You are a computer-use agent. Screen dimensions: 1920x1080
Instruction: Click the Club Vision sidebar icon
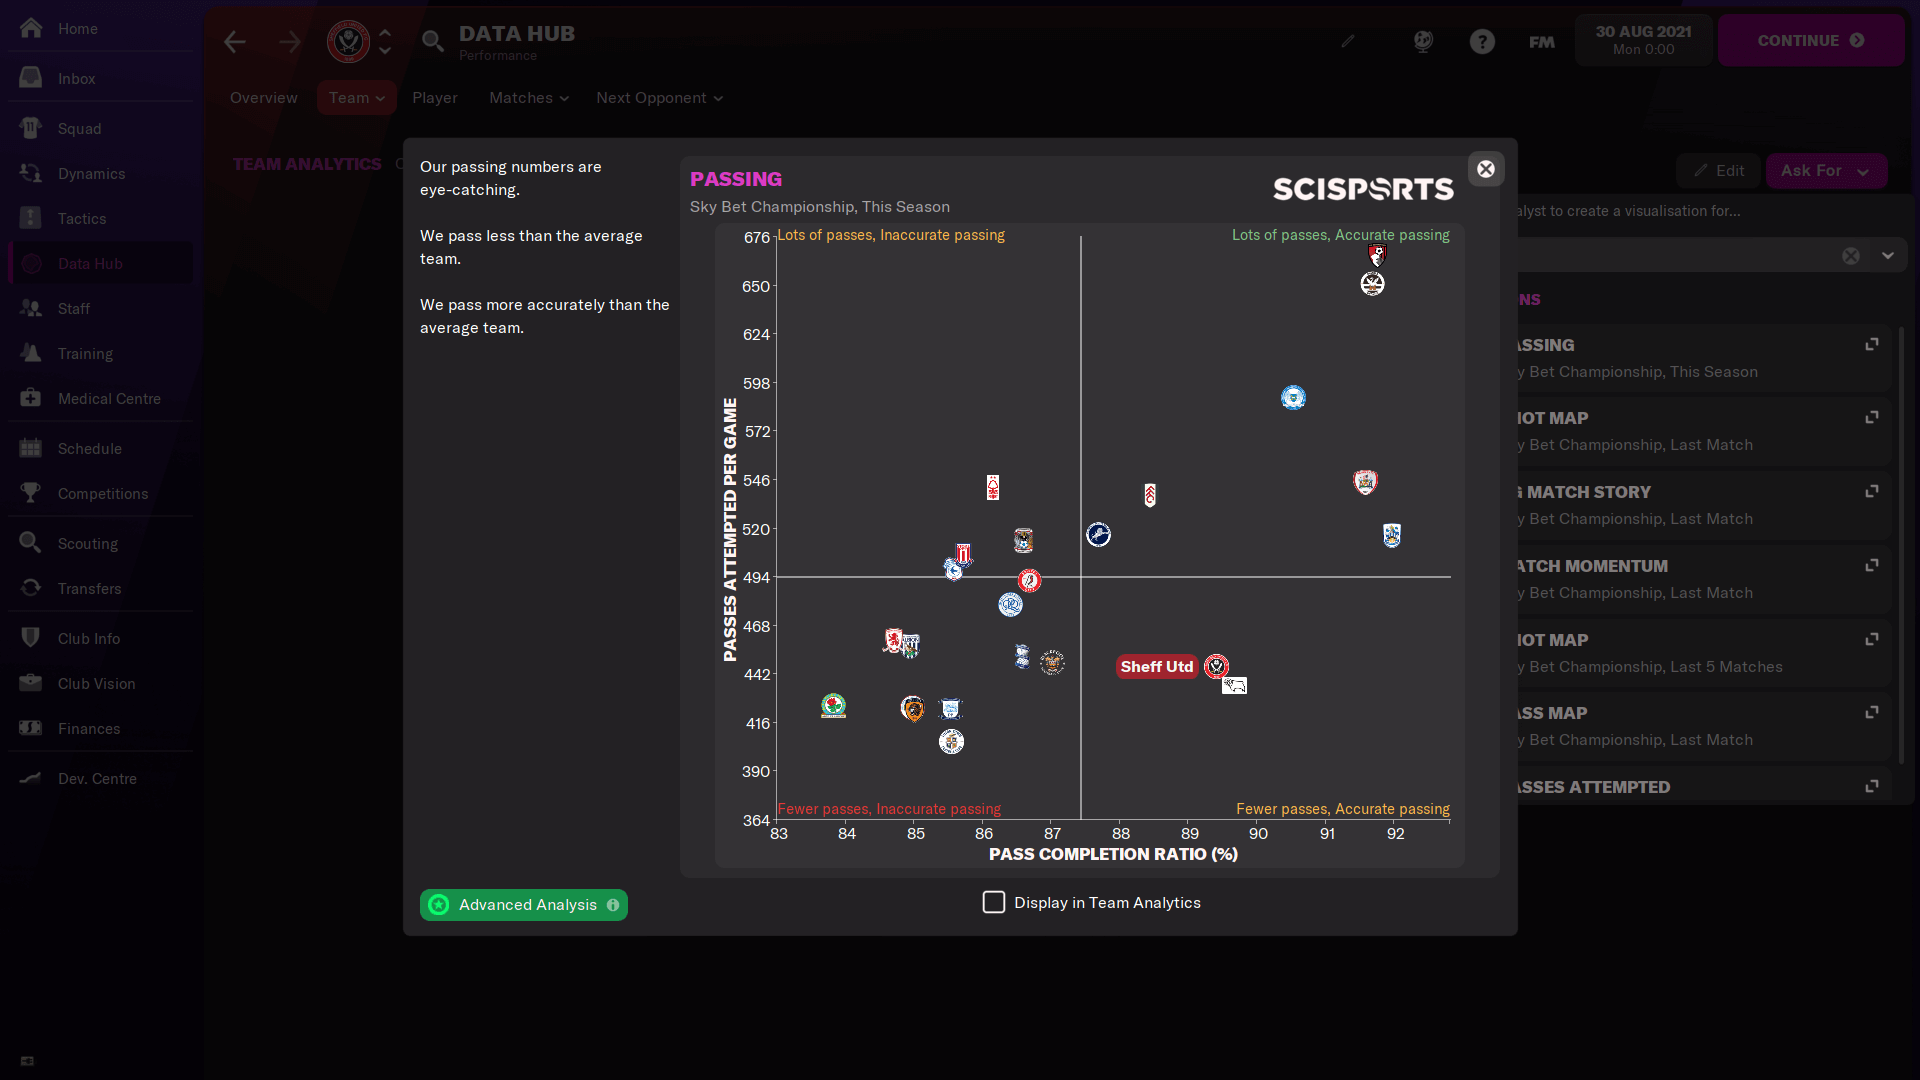(x=31, y=683)
